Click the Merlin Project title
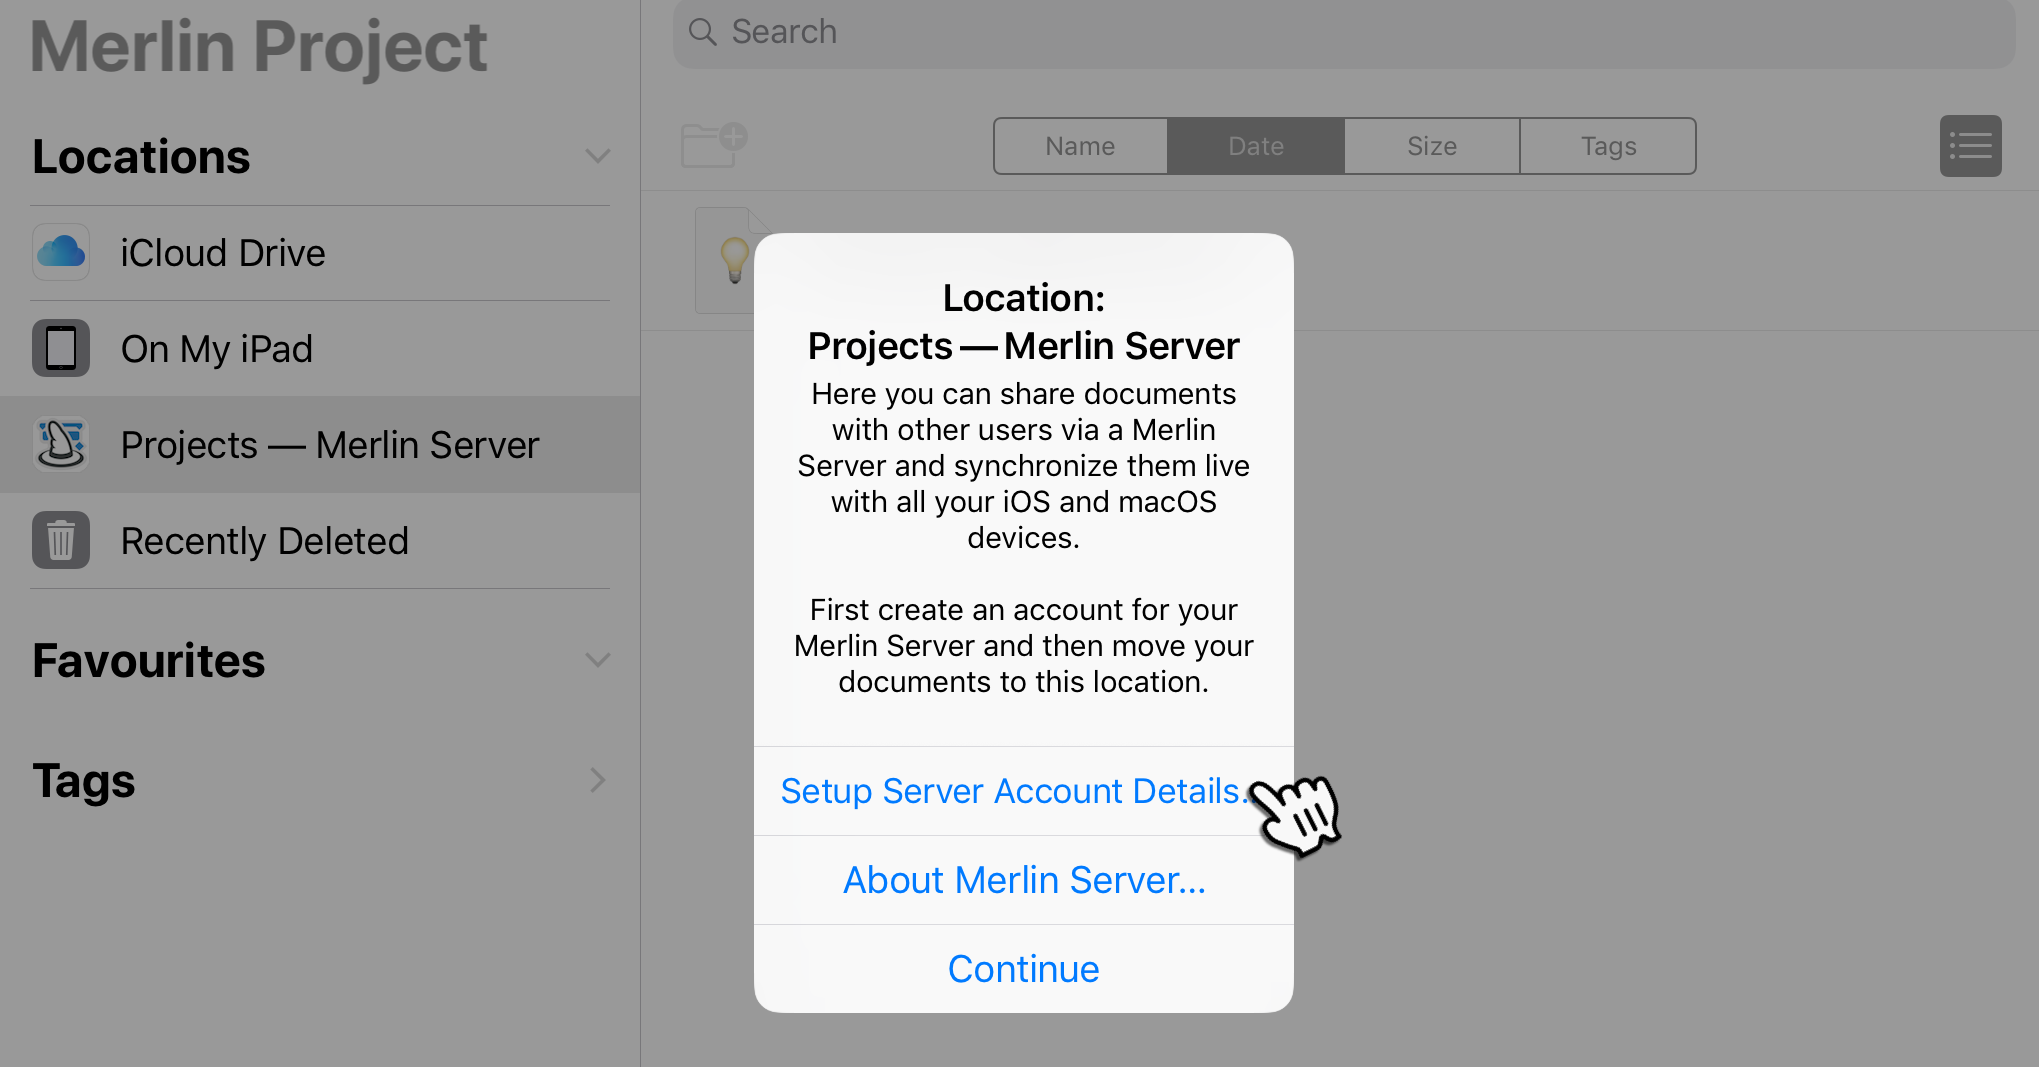Screen dimensions: 2039x1067 point(259,47)
